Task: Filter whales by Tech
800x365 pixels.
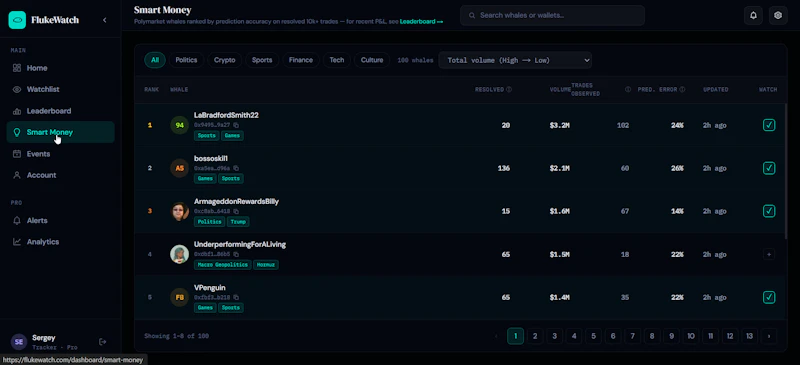Action: pos(337,60)
